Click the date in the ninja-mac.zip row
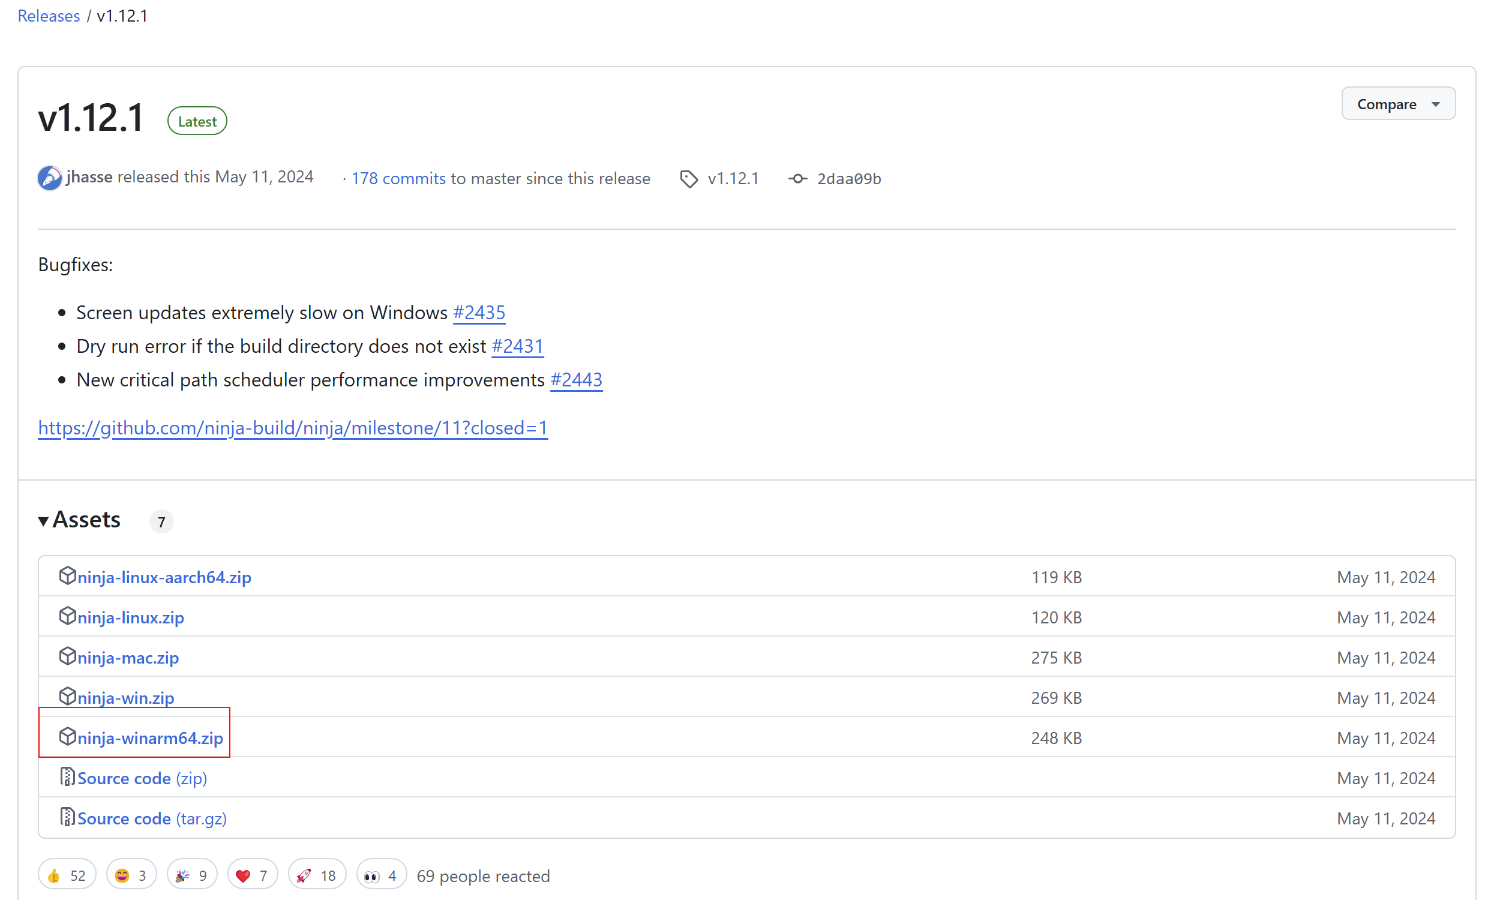1487x900 pixels. coord(1386,657)
